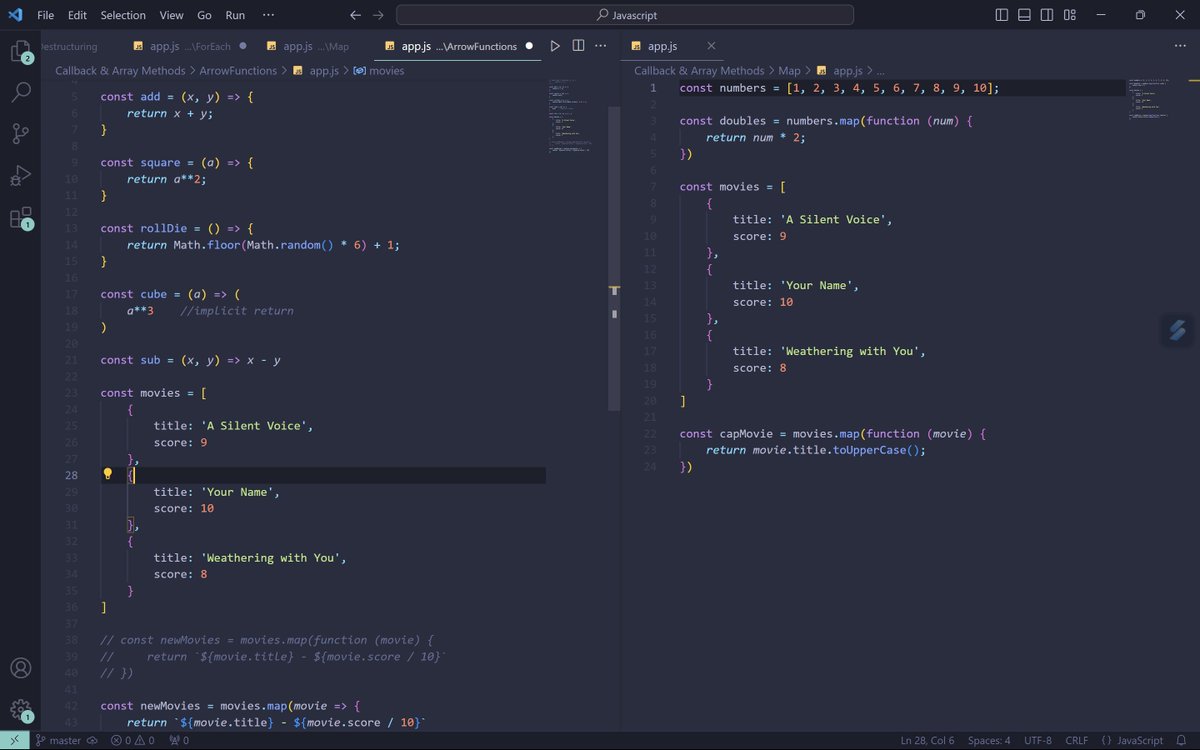Open the Source Control view
Viewport: 1200px width, 750px height.
pos(20,133)
